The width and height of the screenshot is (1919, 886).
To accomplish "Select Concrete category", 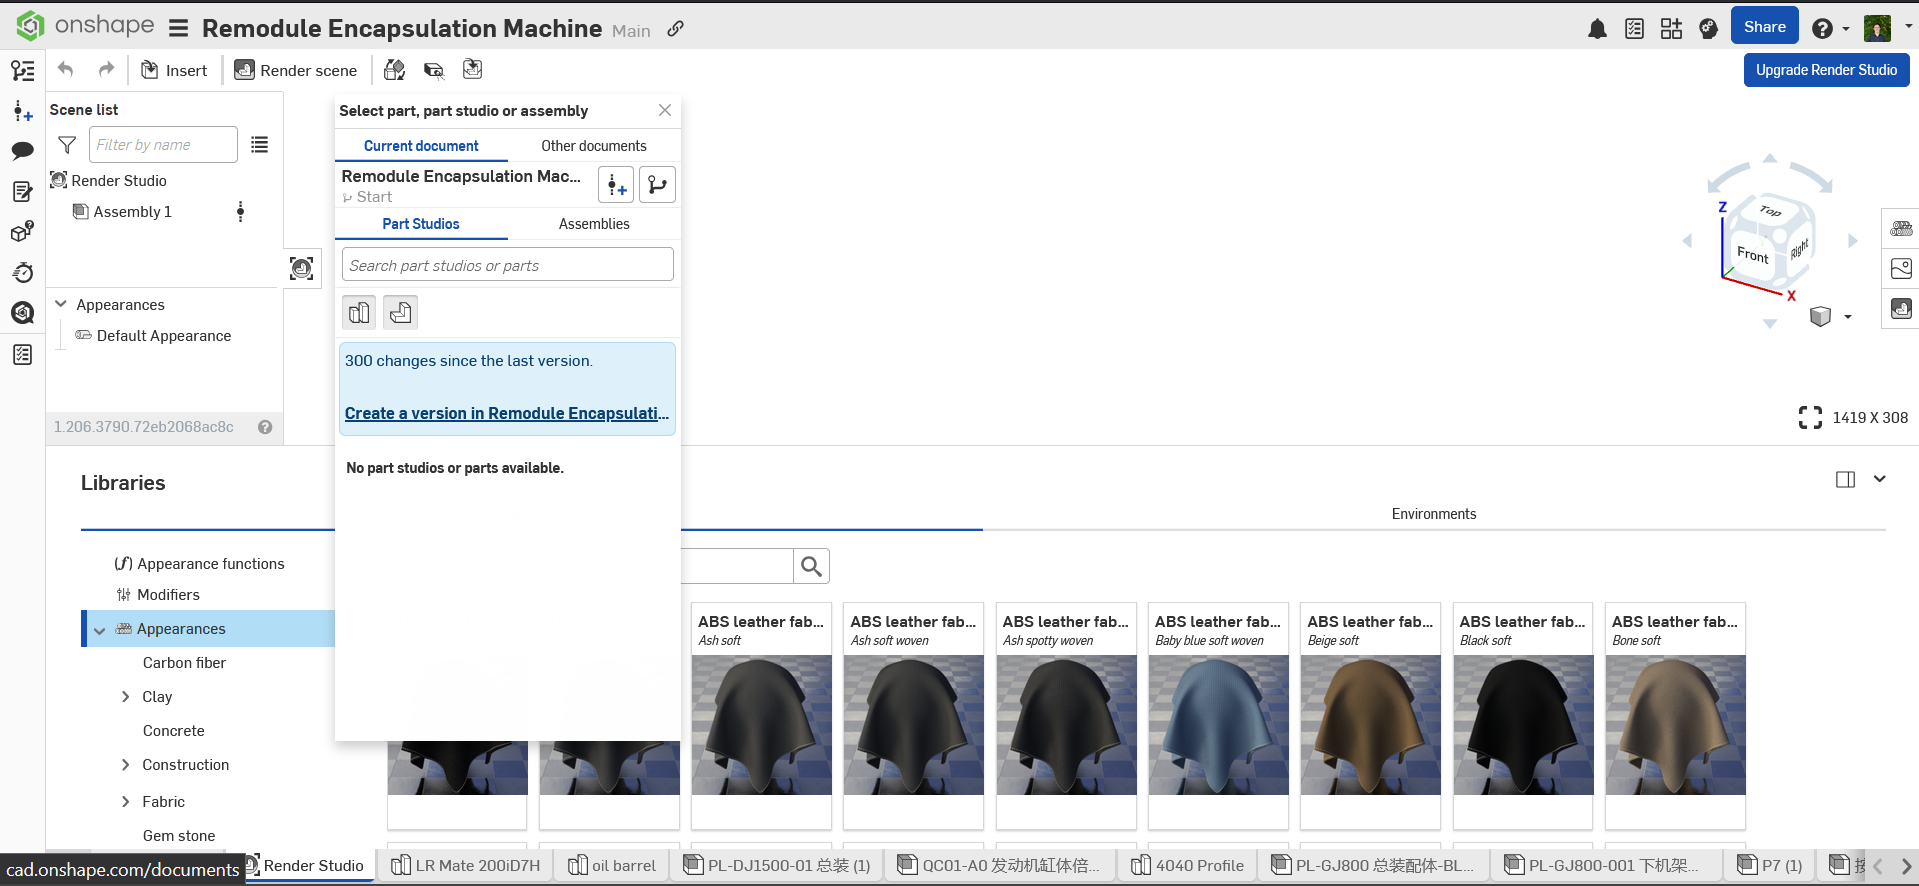I will point(173,731).
